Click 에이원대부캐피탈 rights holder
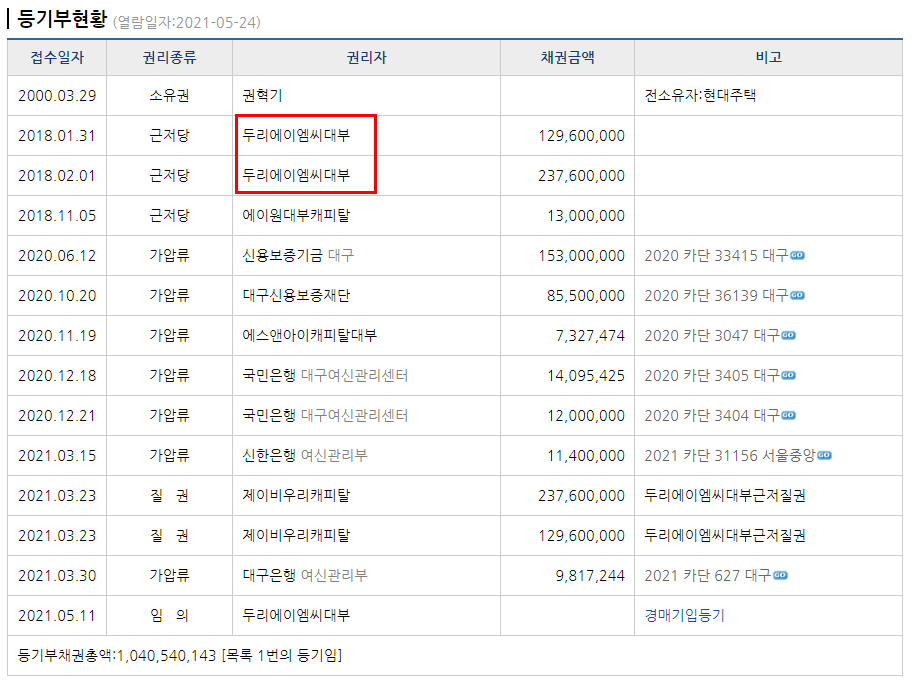 pyautogui.click(x=296, y=216)
